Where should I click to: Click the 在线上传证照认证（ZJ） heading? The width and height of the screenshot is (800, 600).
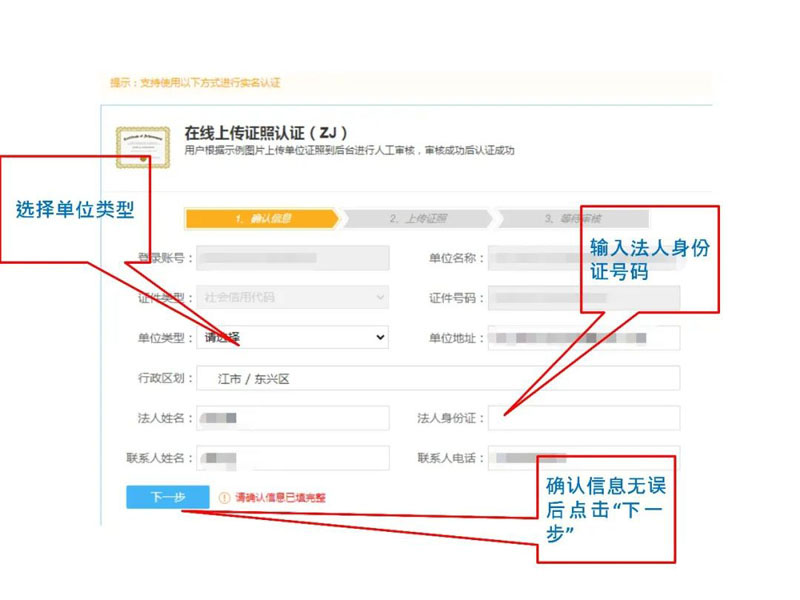click(x=266, y=131)
